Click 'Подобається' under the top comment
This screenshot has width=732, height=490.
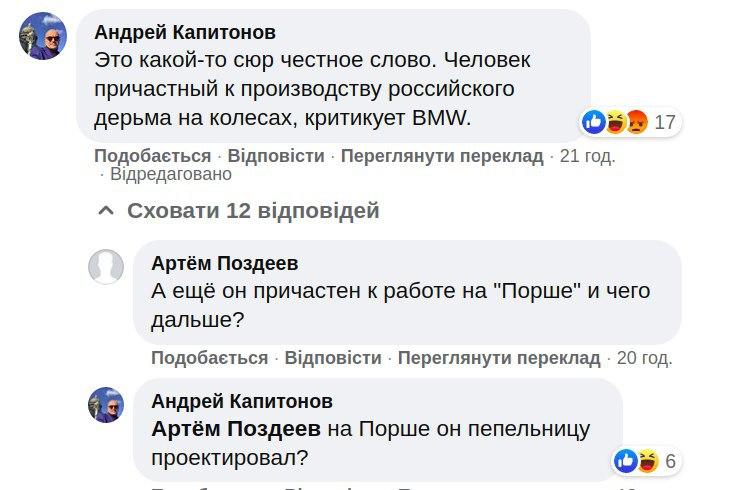pos(152,156)
